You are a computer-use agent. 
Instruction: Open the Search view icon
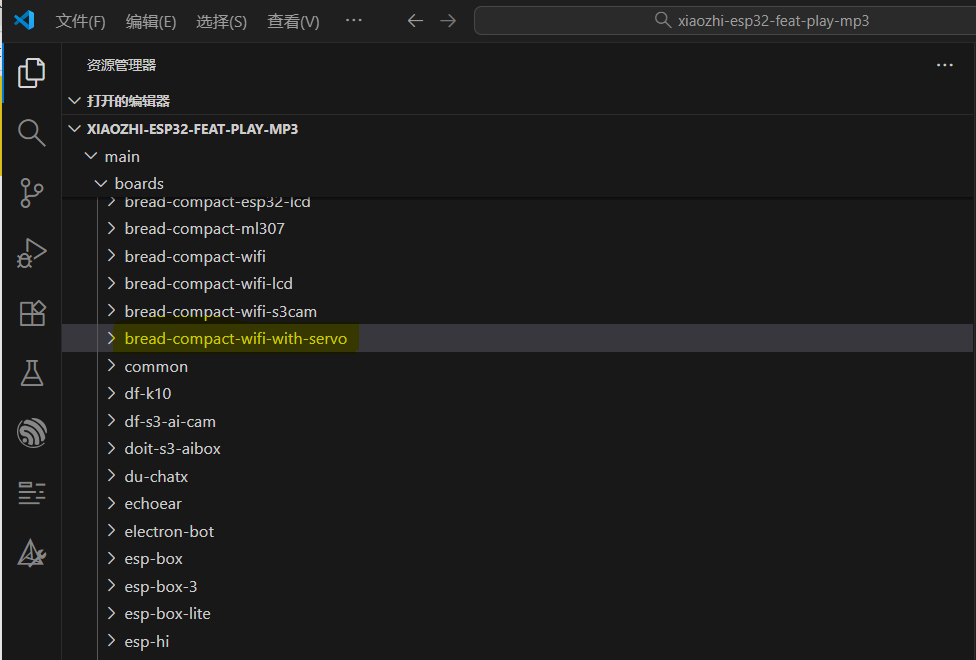coord(32,132)
